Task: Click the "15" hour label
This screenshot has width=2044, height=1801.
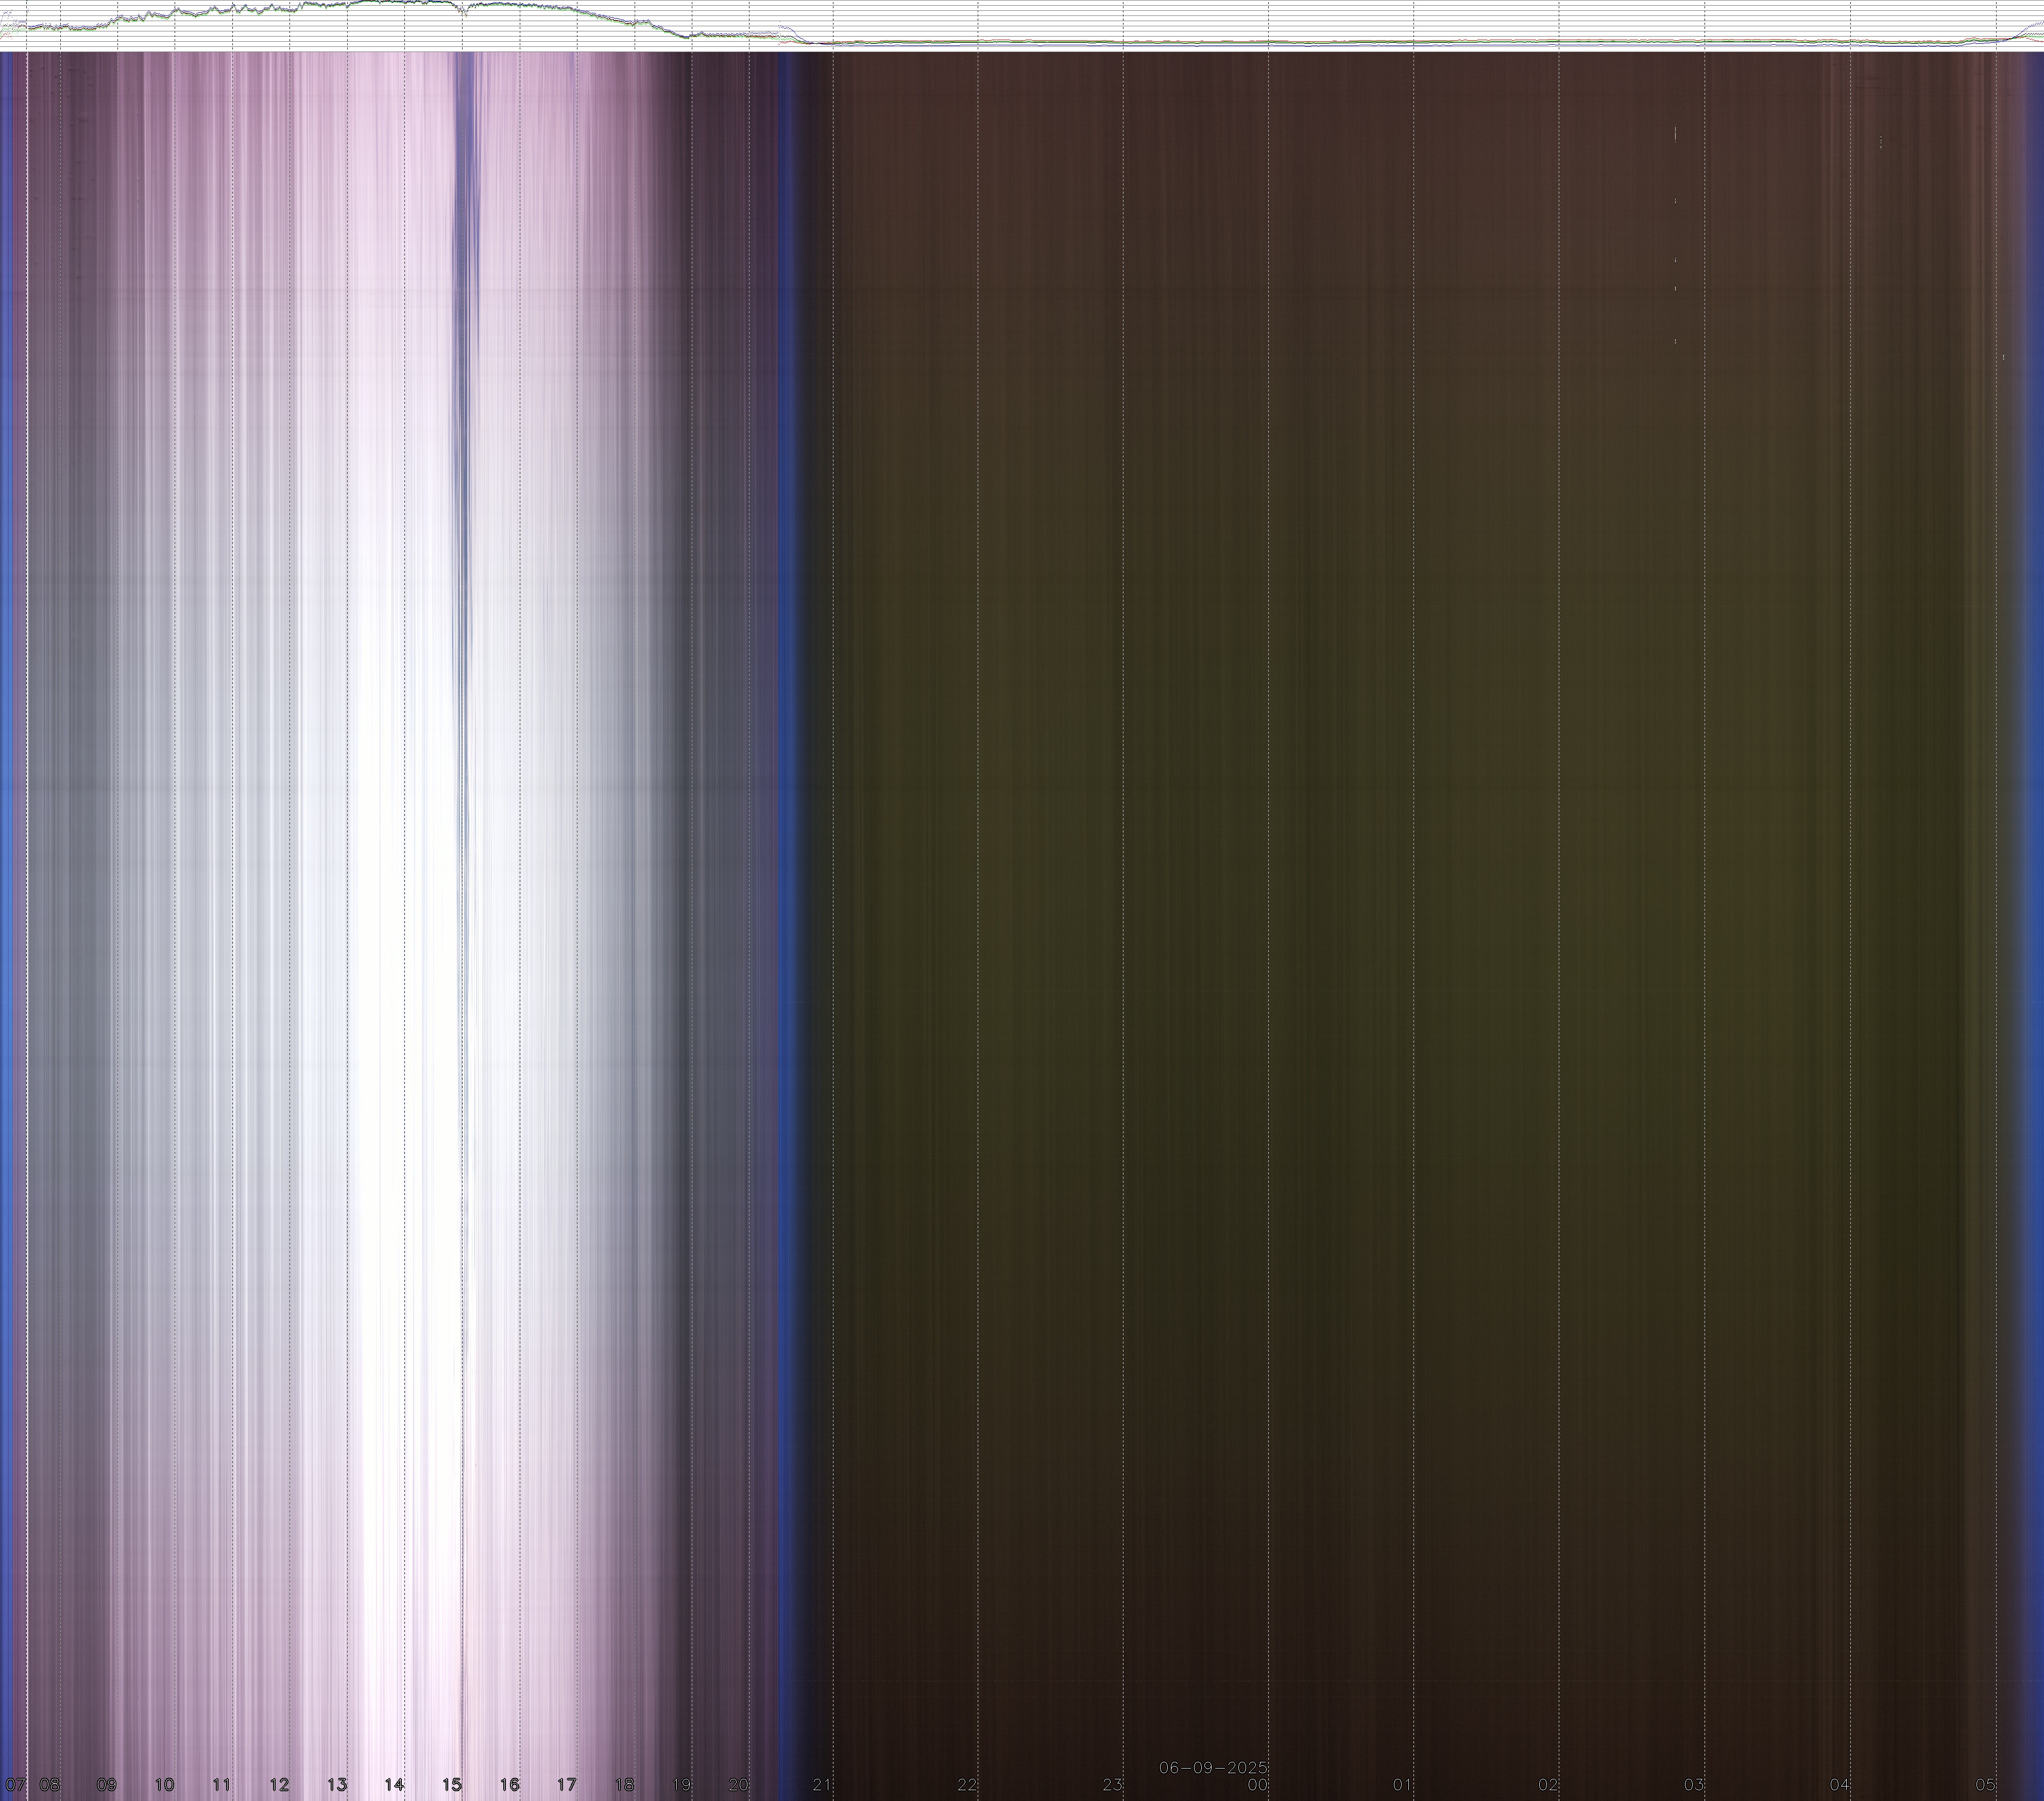Action: click(x=452, y=1784)
